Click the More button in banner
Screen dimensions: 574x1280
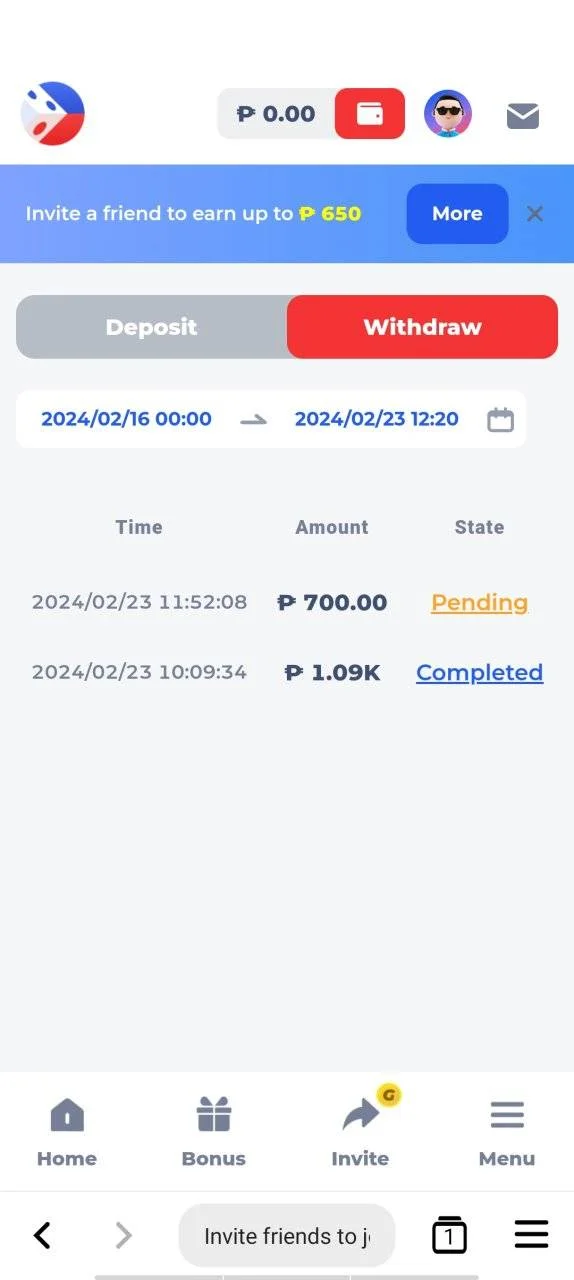click(x=457, y=214)
